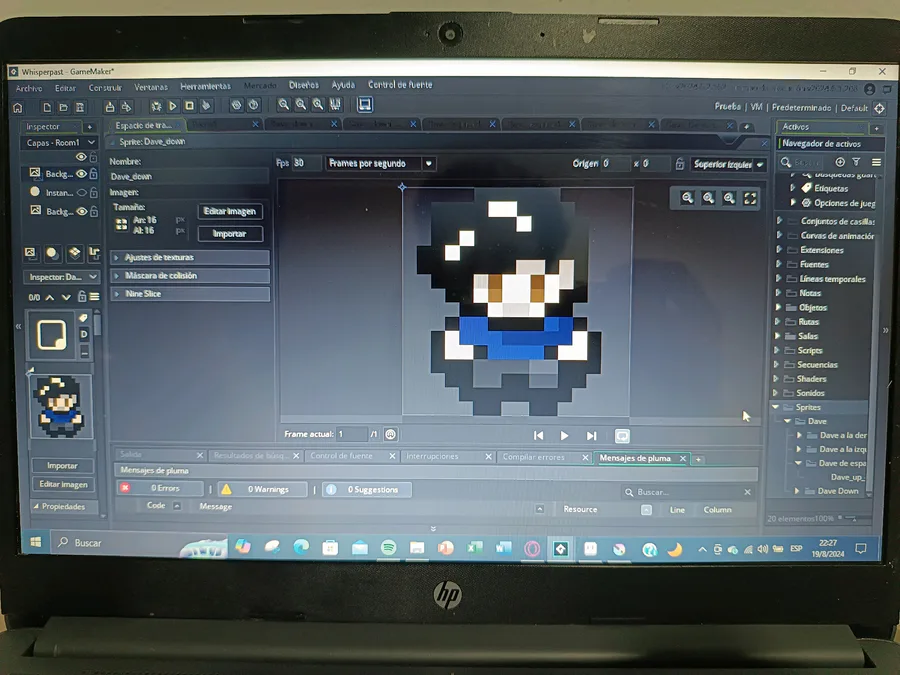Stop the running game from the toolbar
900x675 pixels.
tap(189, 106)
